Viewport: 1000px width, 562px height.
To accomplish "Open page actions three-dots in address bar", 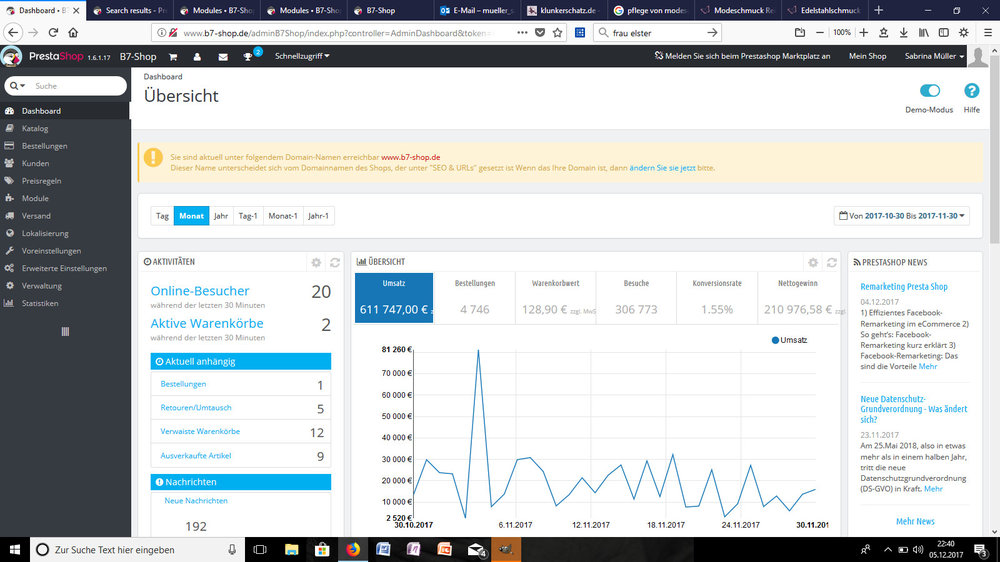I will 522,33.
